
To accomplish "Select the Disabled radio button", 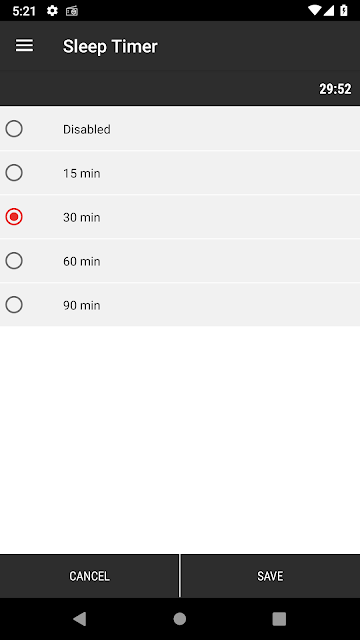I will click(x=14, y=129).
